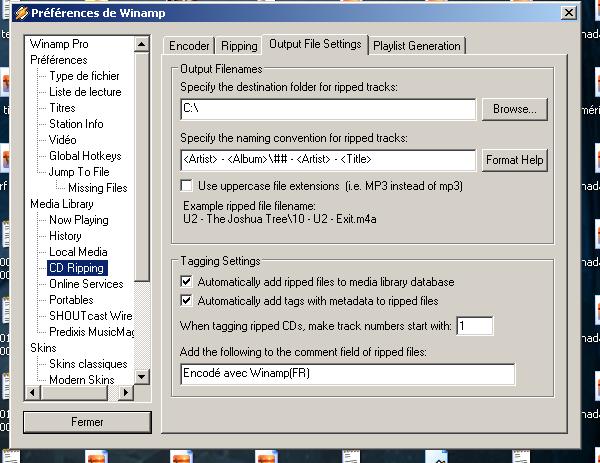
Task: Open Format Help
Action: 515,160
